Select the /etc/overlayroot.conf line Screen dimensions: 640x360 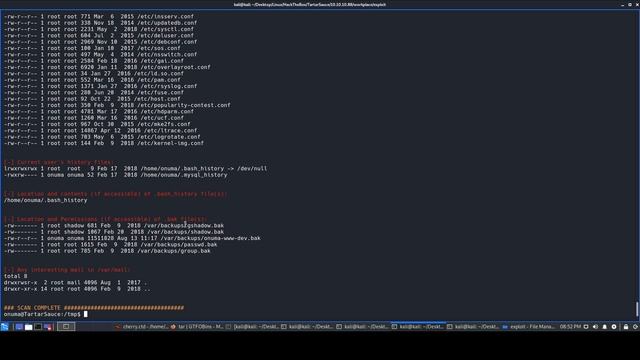click(x=107, y=67)
